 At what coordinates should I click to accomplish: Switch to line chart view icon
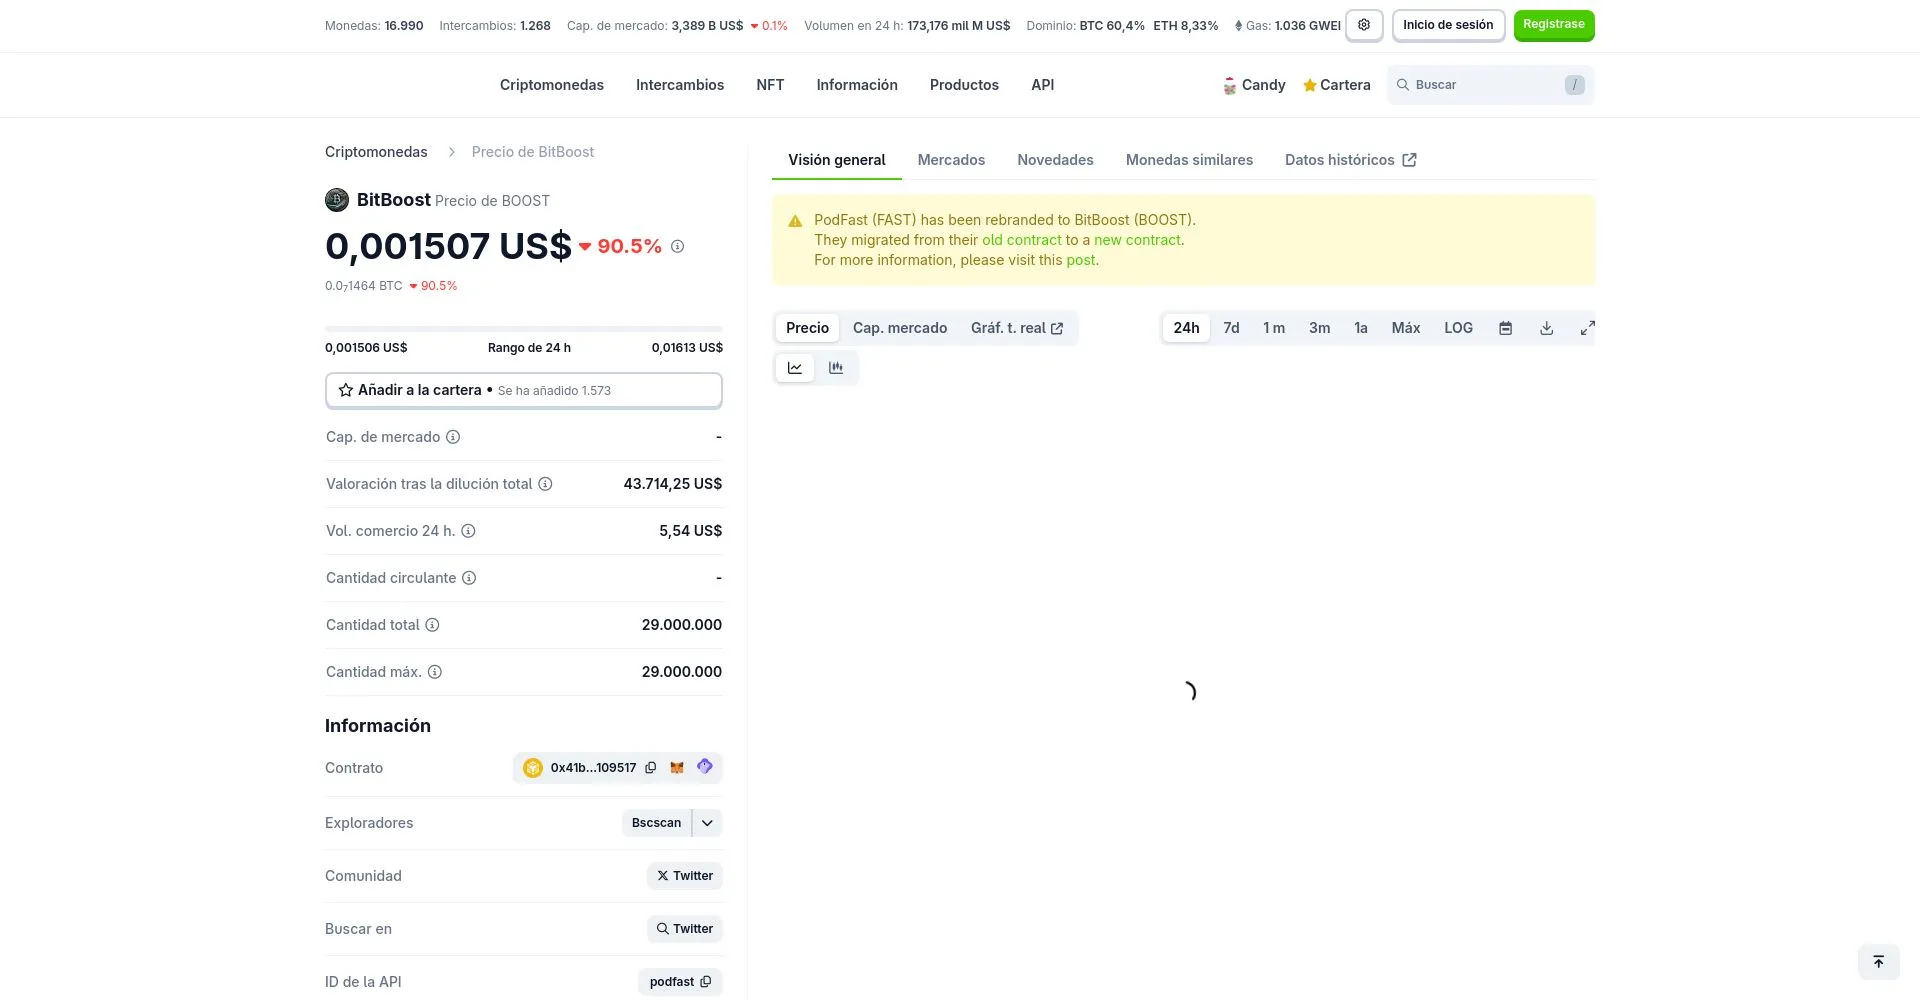[795, 368]
